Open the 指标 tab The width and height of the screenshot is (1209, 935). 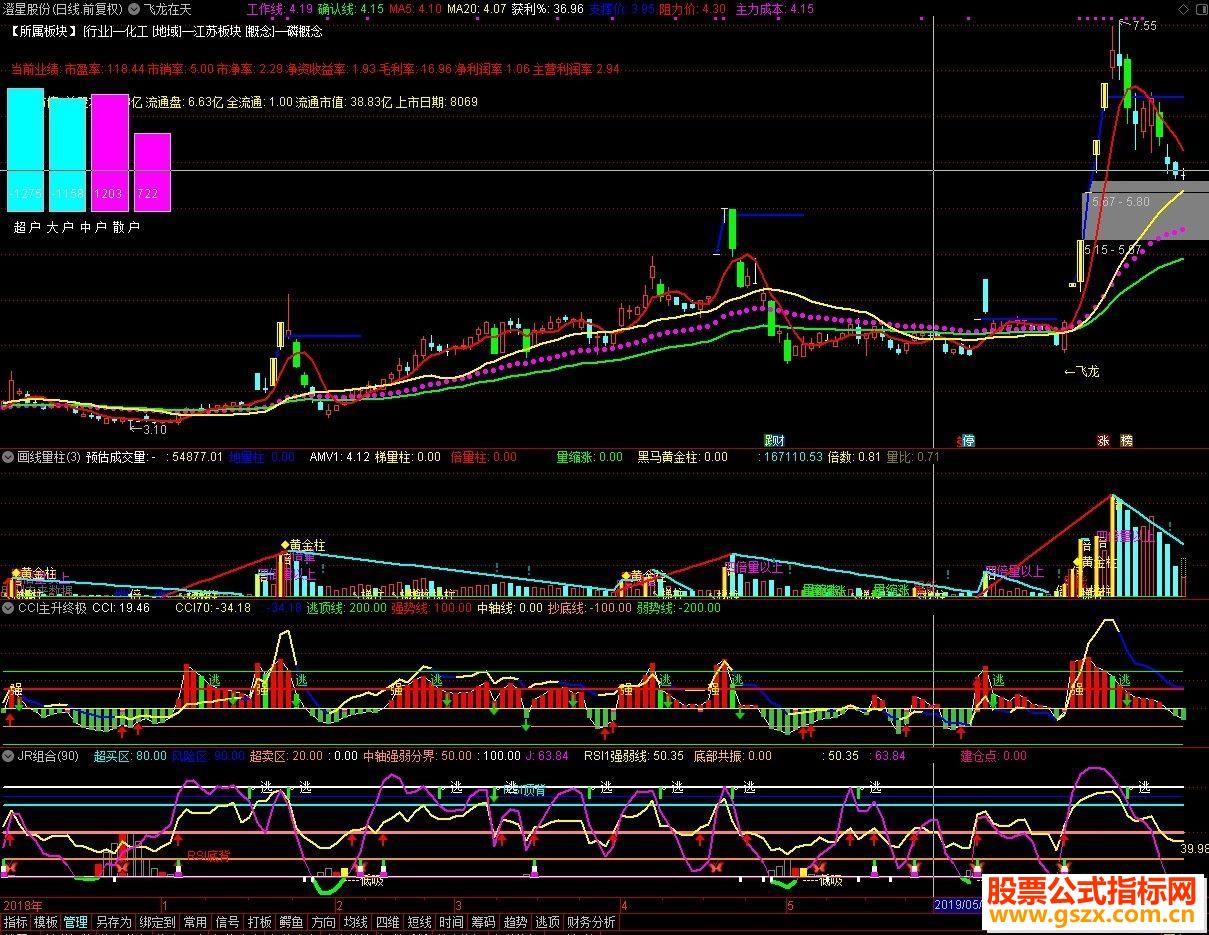tap(15, 923)
